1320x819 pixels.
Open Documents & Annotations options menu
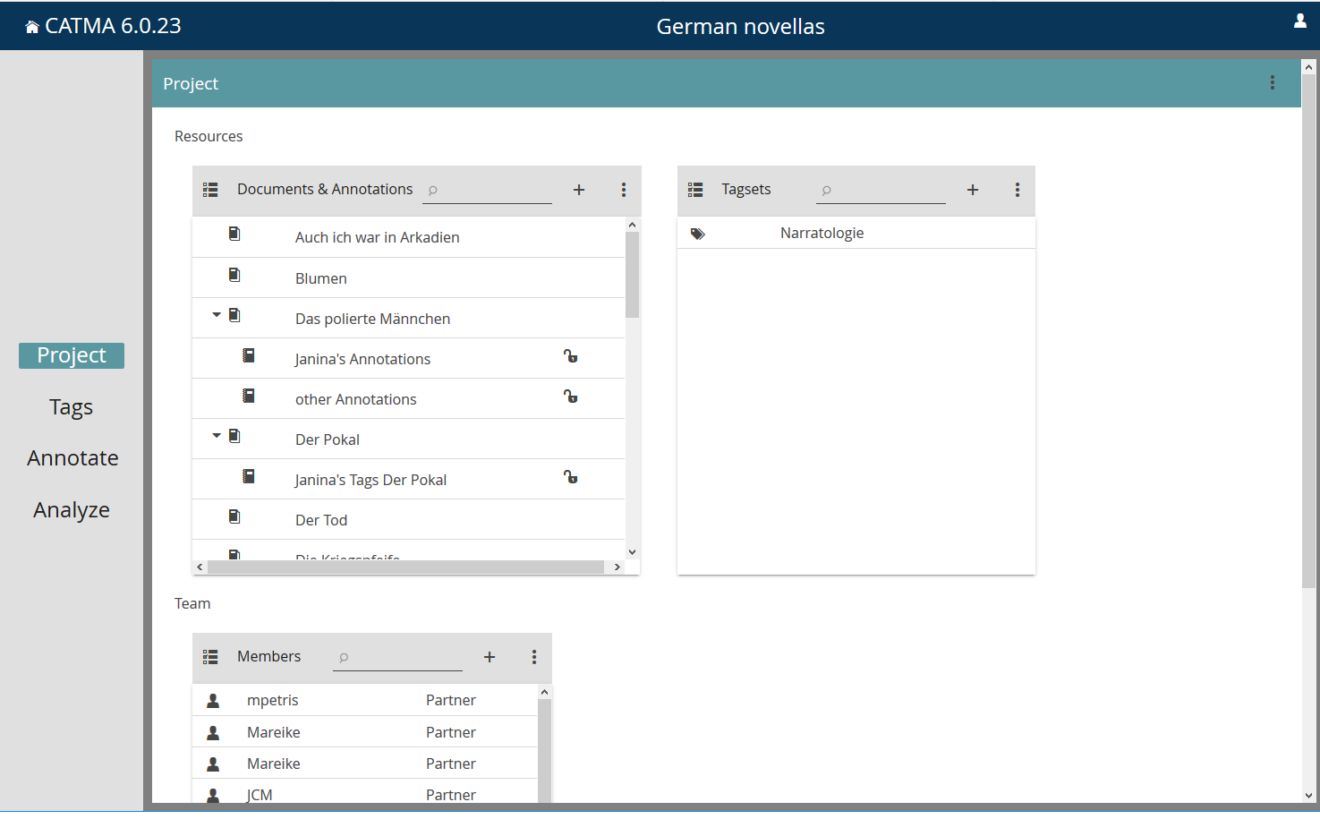624,190
